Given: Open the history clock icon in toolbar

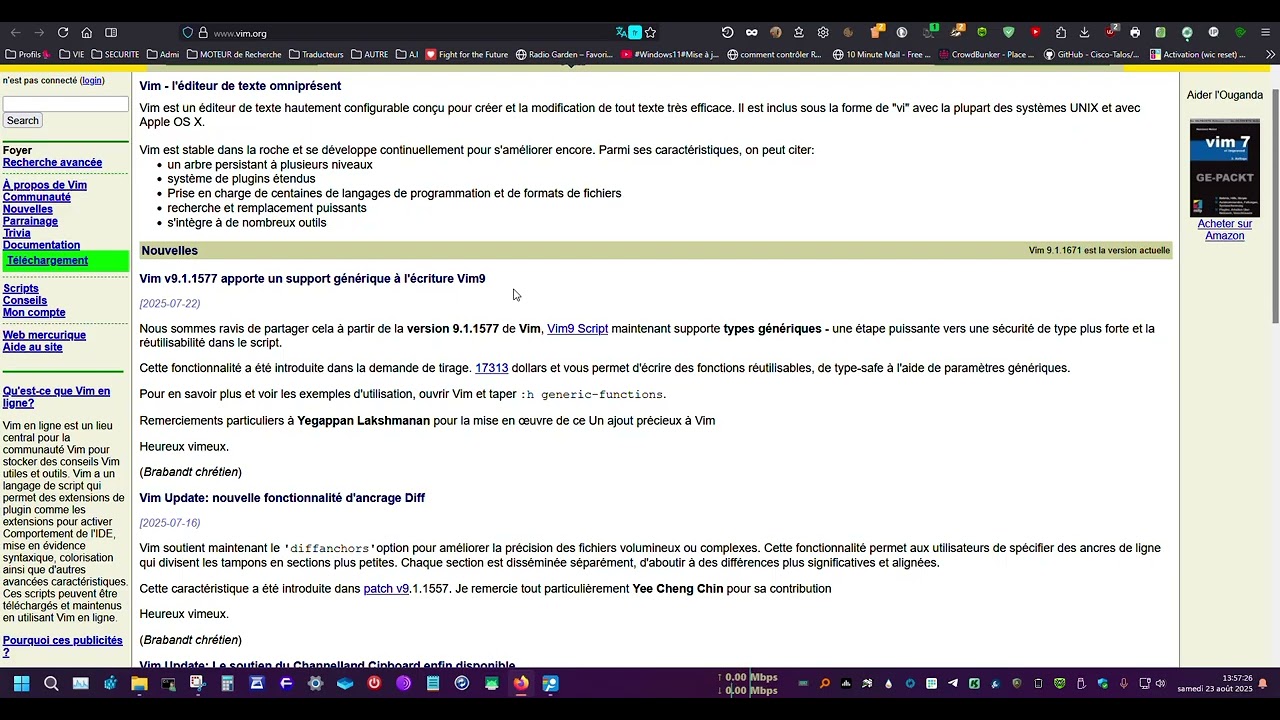Looking at the screenshot, I should tap(727, 33).
